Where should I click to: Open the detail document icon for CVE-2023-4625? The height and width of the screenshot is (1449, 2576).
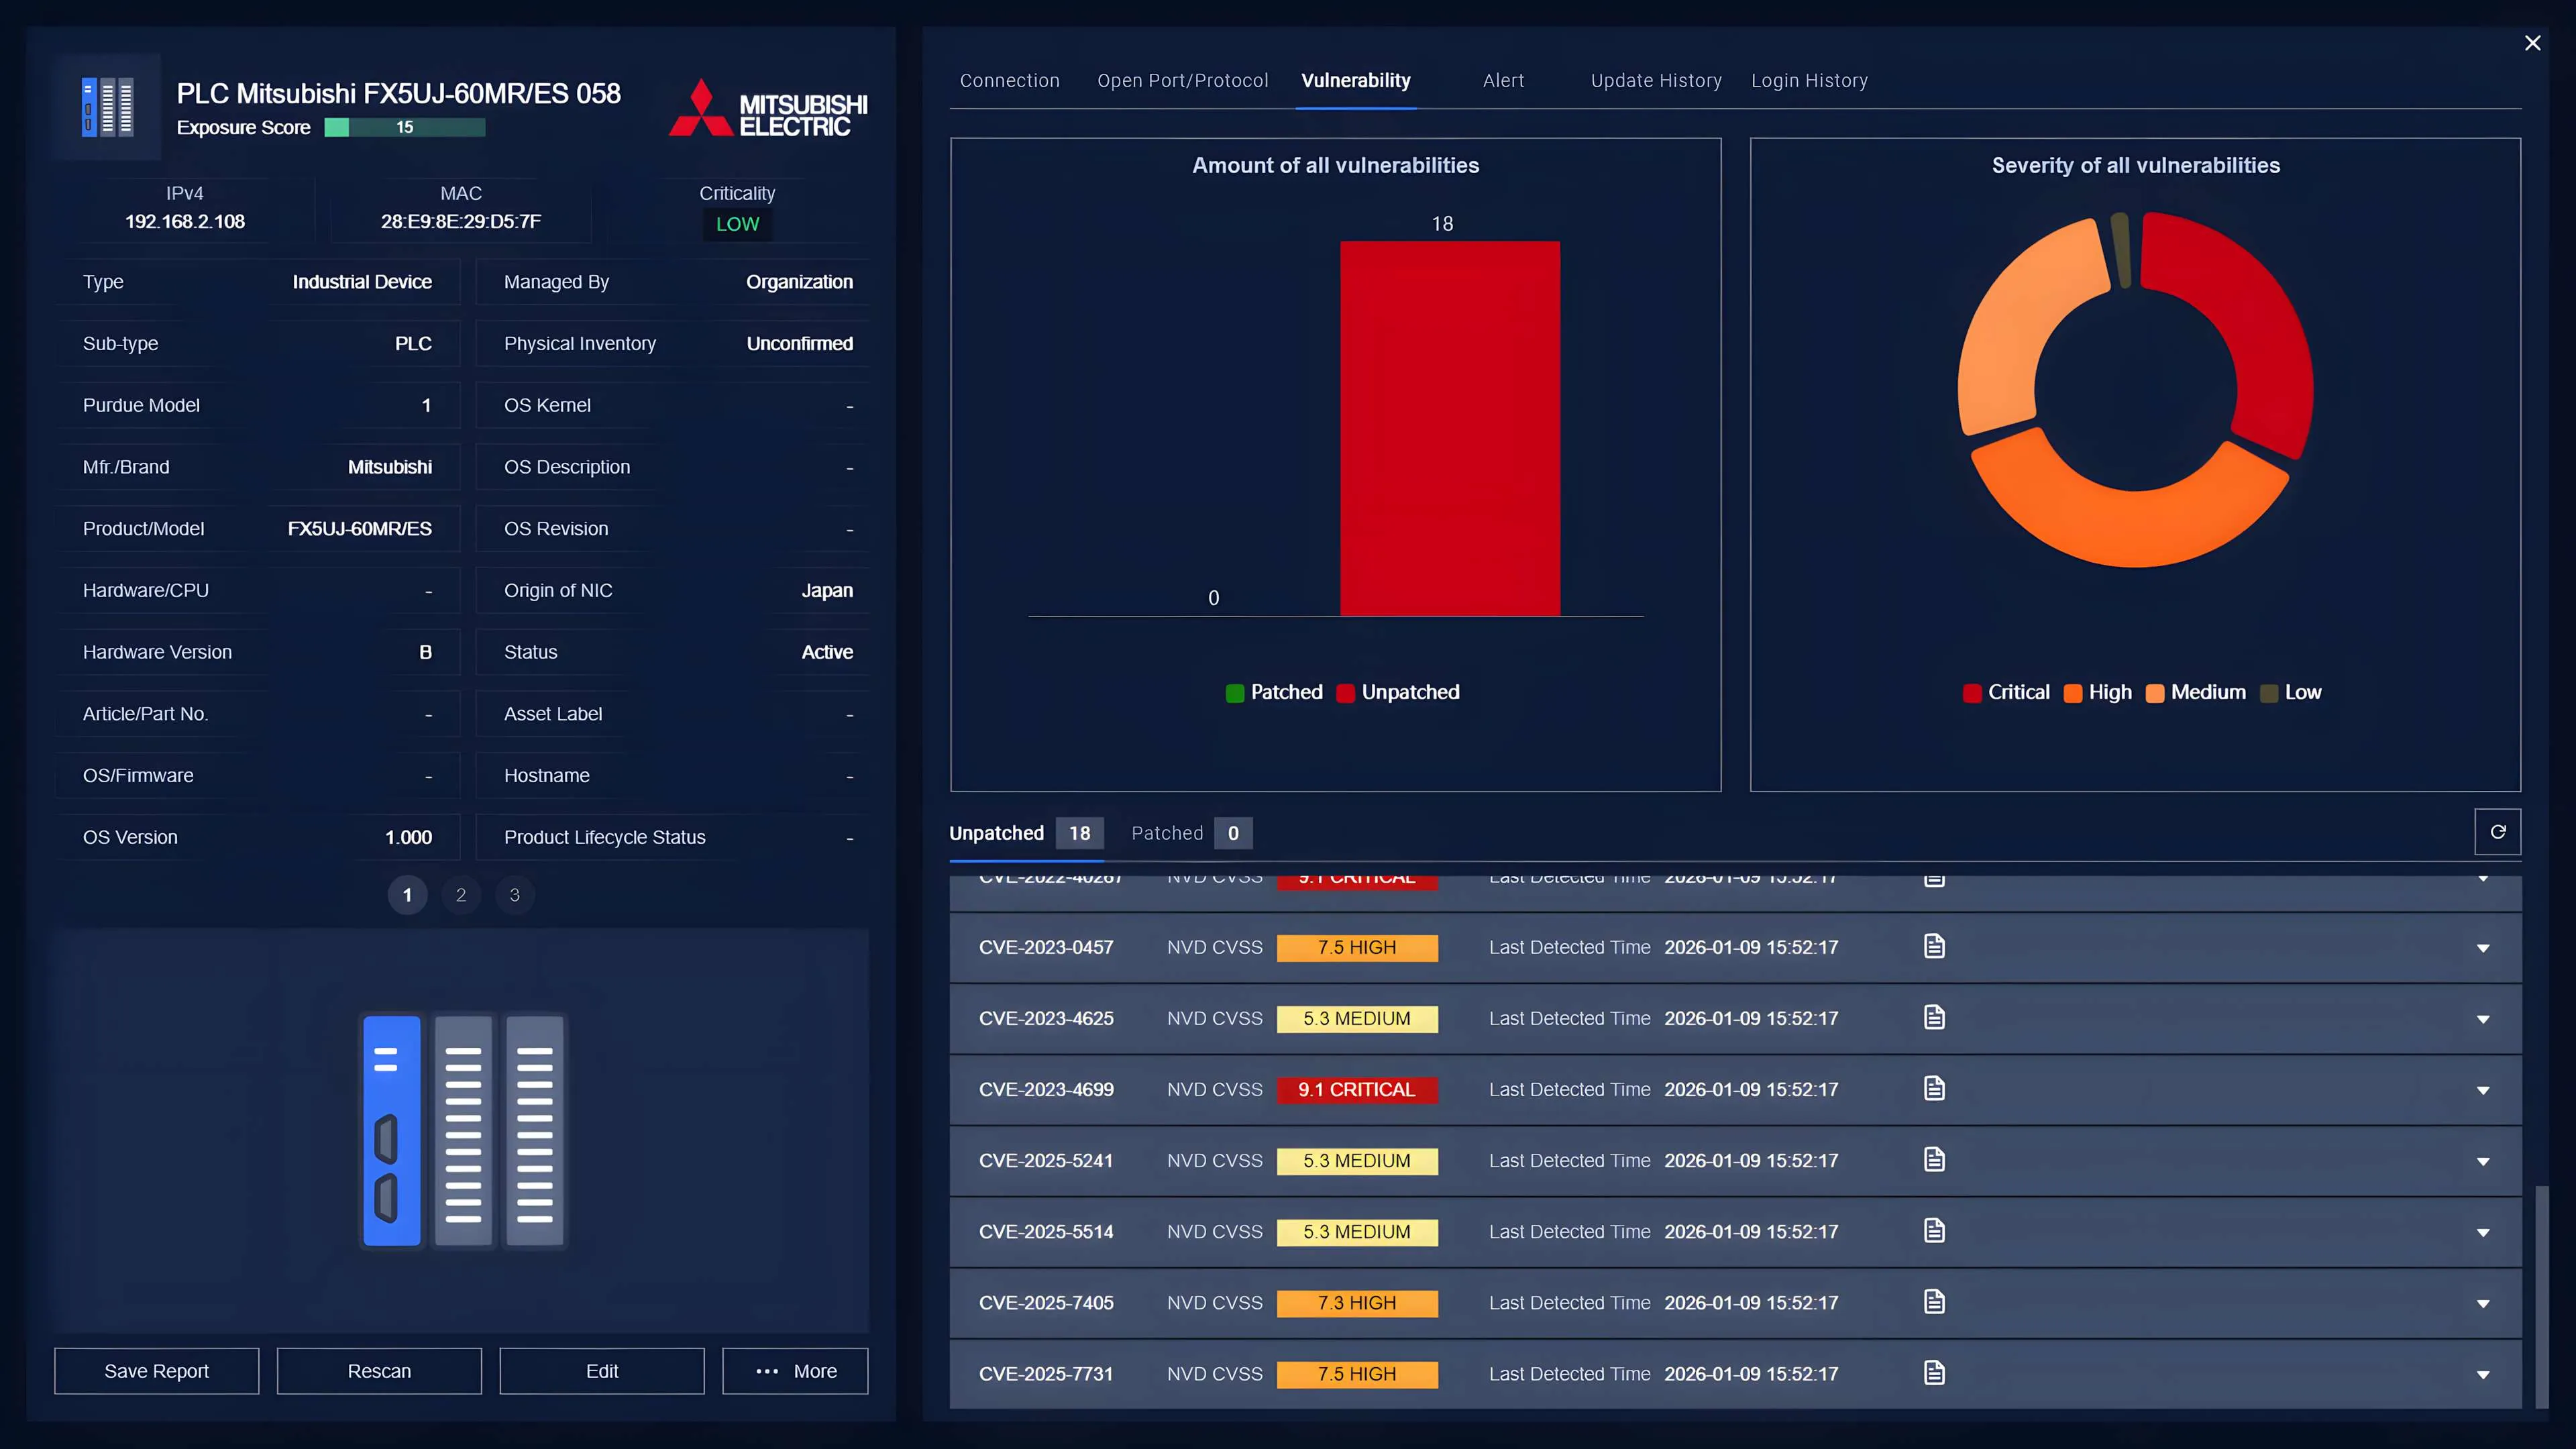pyautogui.click(x=1934, y=1017)
